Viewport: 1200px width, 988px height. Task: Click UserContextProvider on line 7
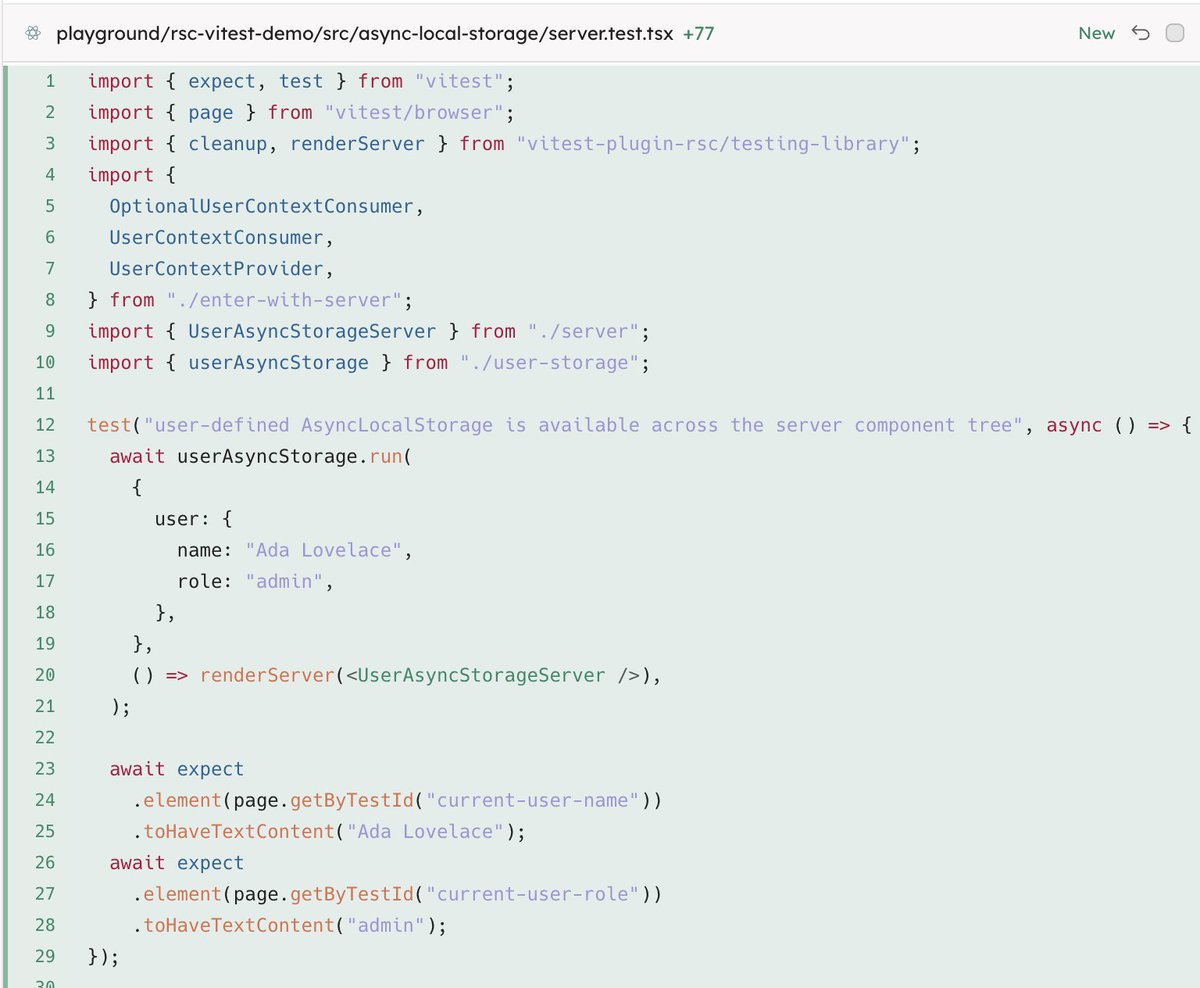click(x=216, y=268)
